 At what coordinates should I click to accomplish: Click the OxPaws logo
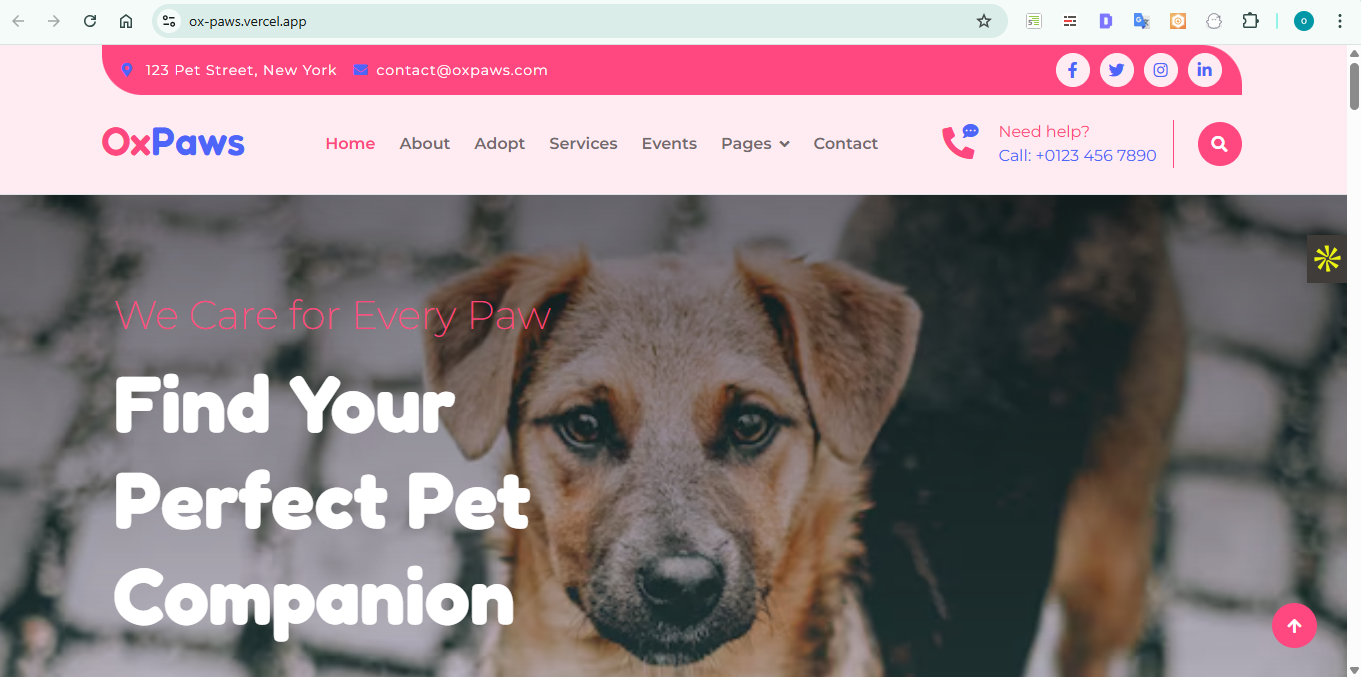[x=173, y=143]
